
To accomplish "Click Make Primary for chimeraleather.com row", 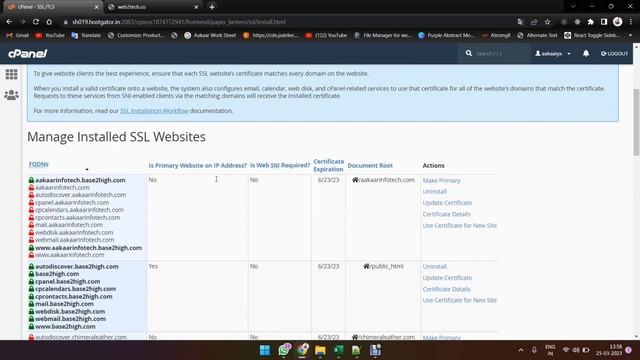I will (x=441, y=338).
